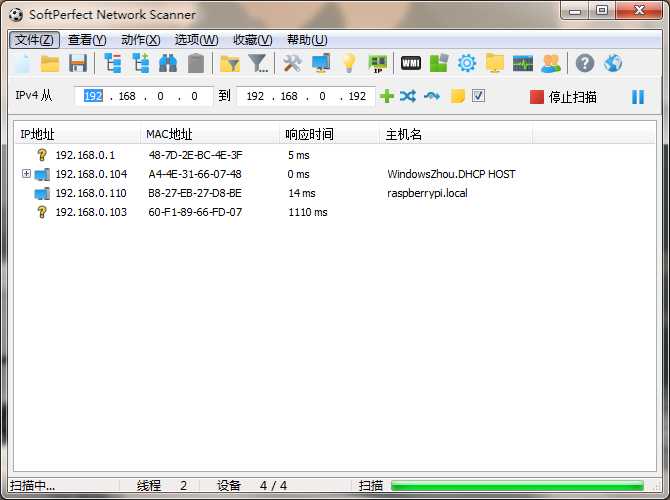Click MAC address A4-4E-31-66-07-48
670x500 pixels.
(195, 174)
